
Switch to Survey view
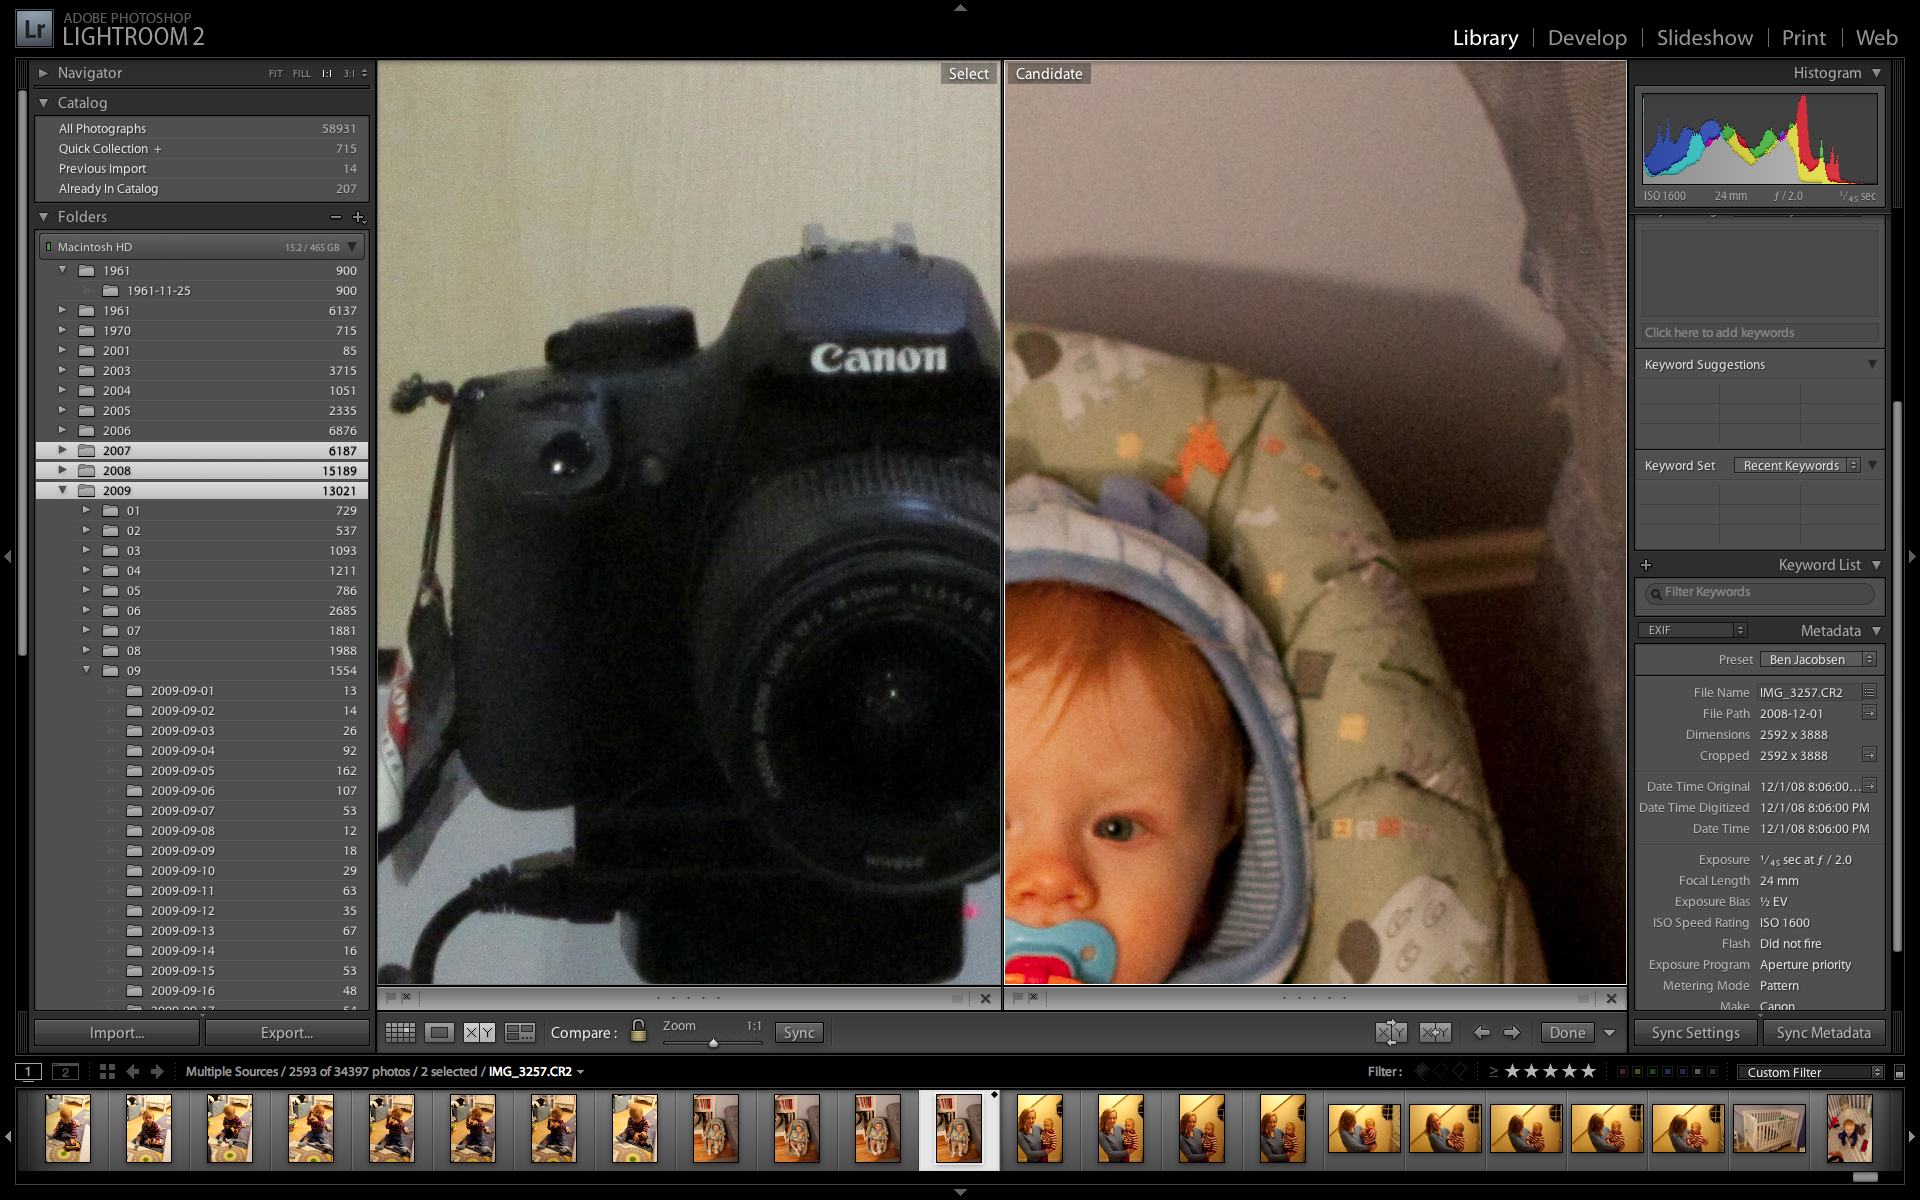[520, 1032]
